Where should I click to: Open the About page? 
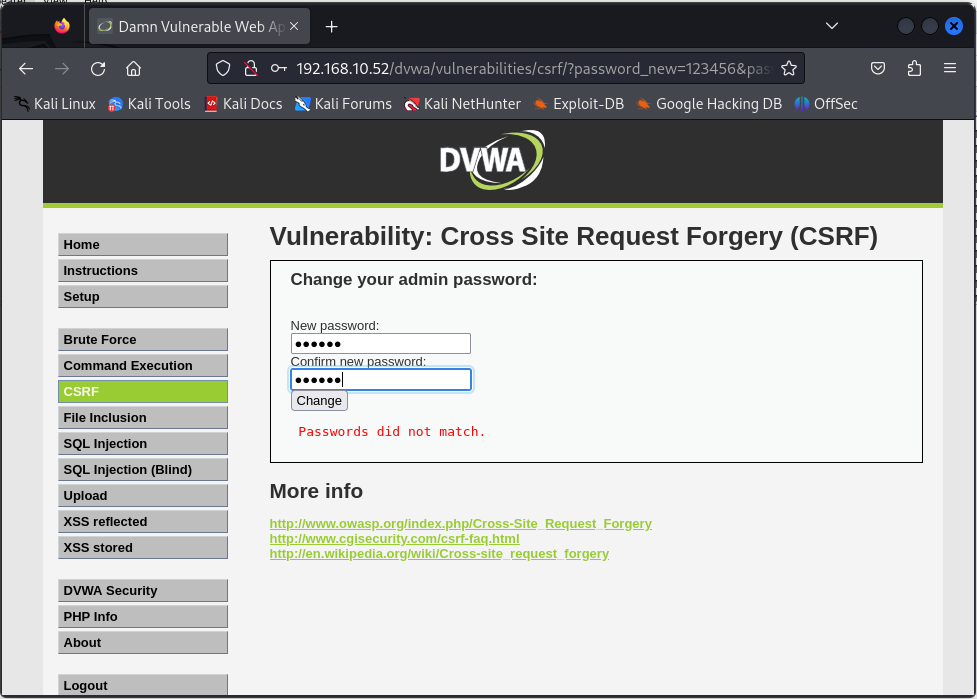(x=143, y=643)
